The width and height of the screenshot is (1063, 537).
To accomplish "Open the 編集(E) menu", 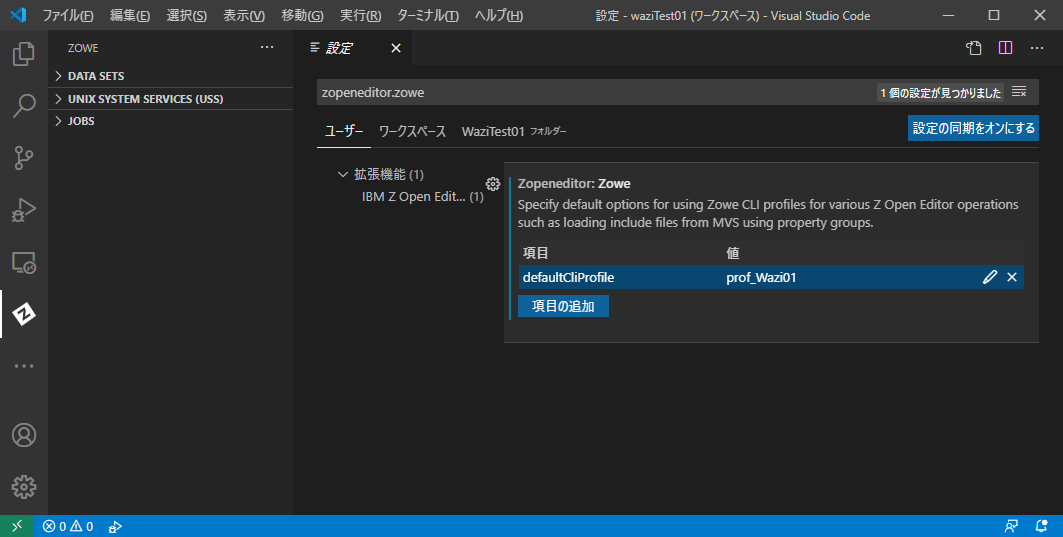I will (129, 15).
